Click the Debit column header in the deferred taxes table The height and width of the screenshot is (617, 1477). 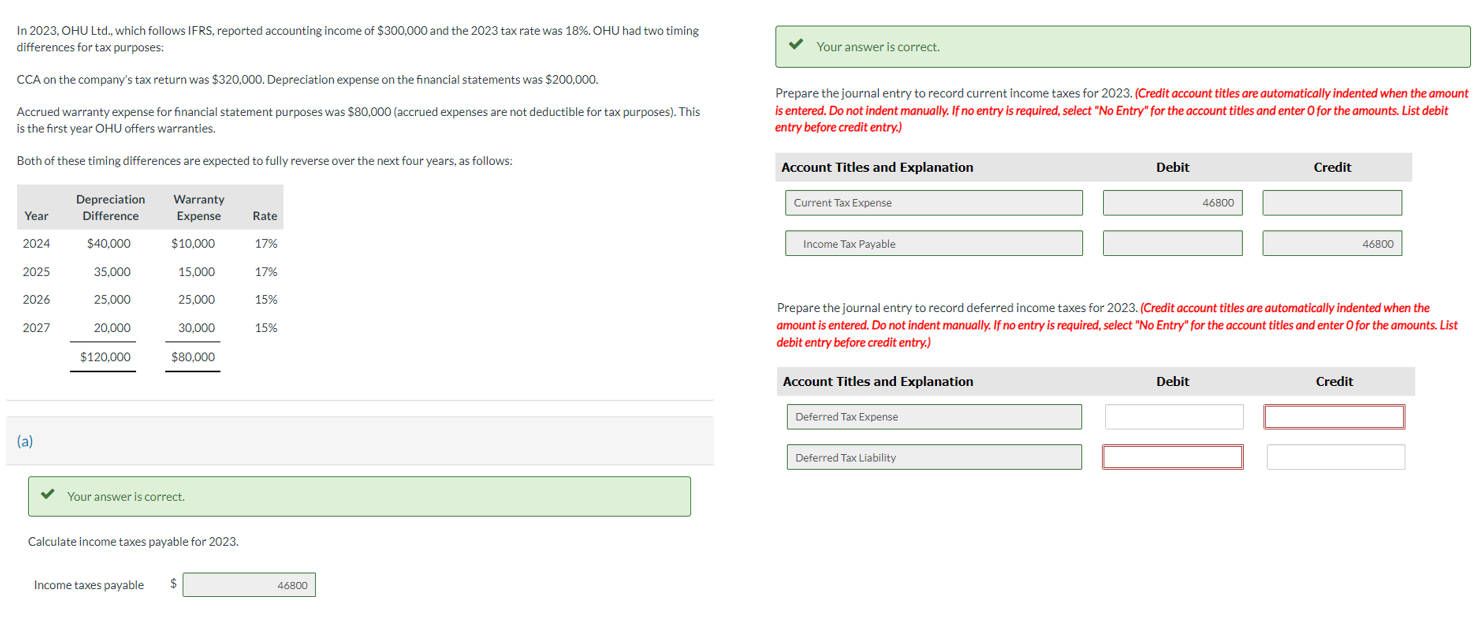click(1172, 381)
